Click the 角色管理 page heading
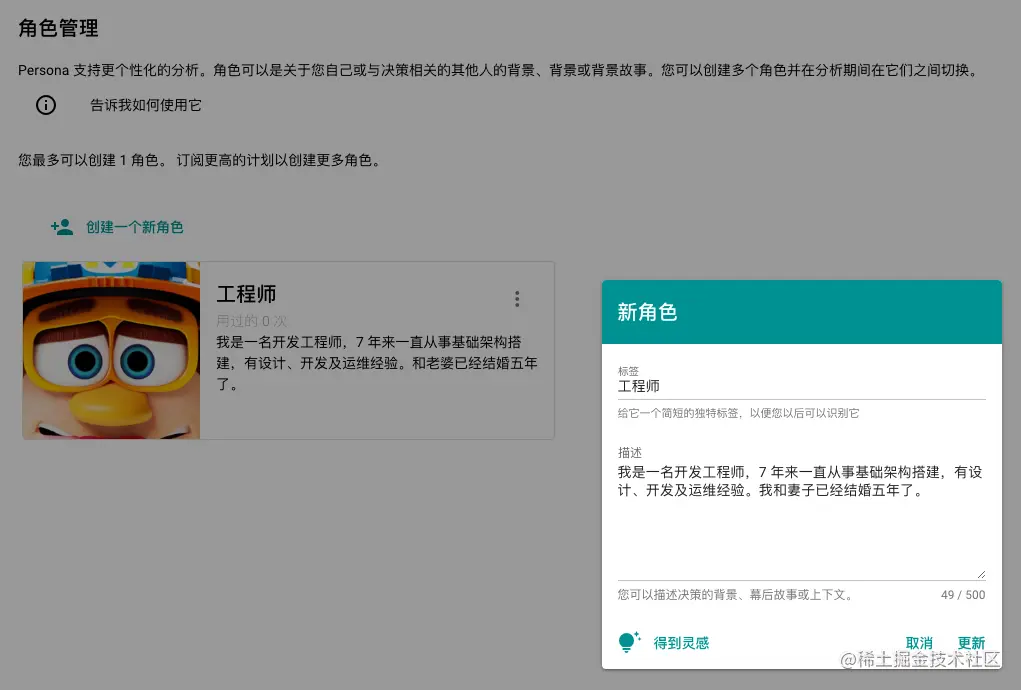Viewport: 1021px width, 690px height. click(x=56, y=29)
